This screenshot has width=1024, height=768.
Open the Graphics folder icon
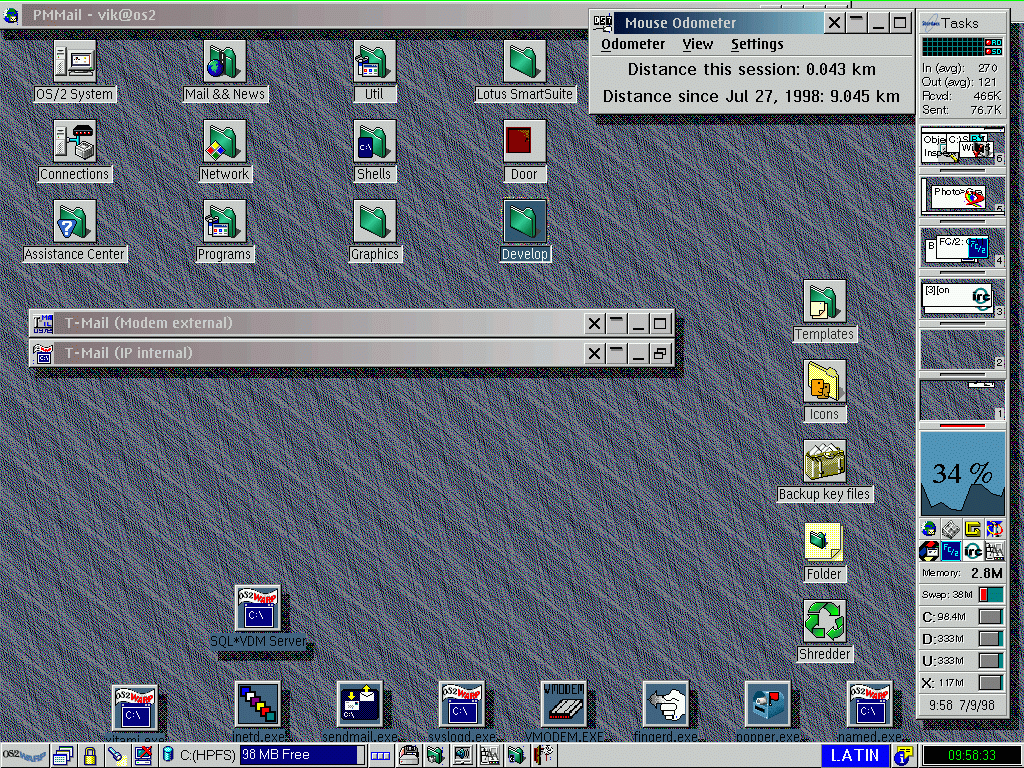click(x=374, y=222)
